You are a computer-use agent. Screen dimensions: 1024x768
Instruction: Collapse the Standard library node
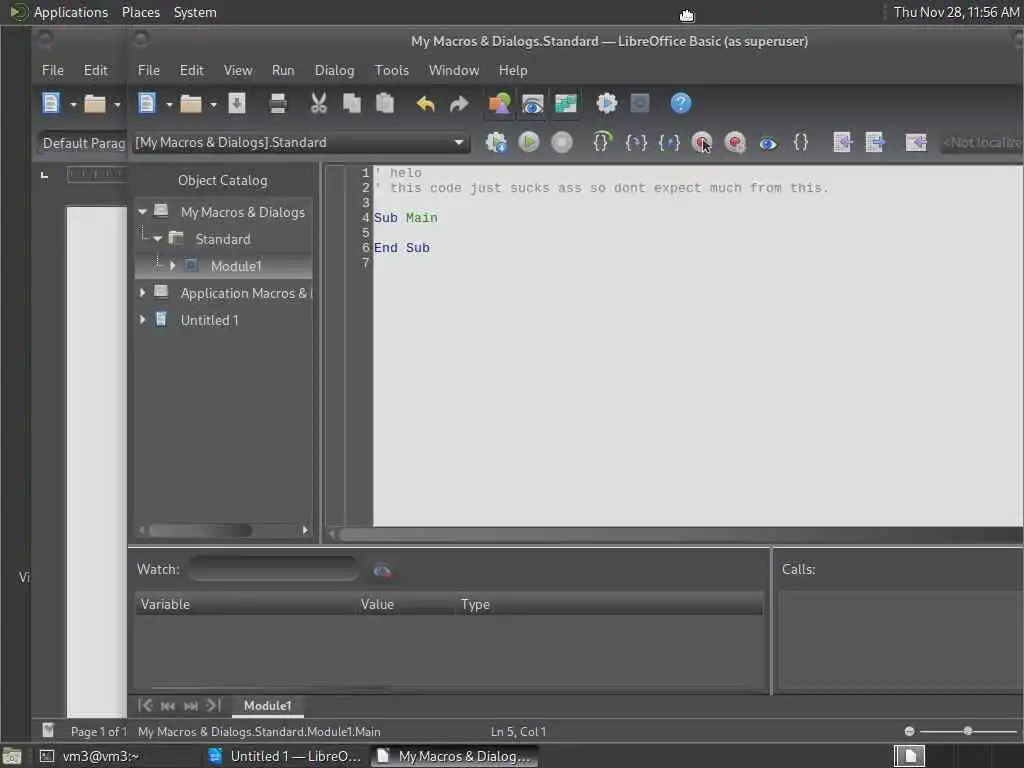click(158, 239)
